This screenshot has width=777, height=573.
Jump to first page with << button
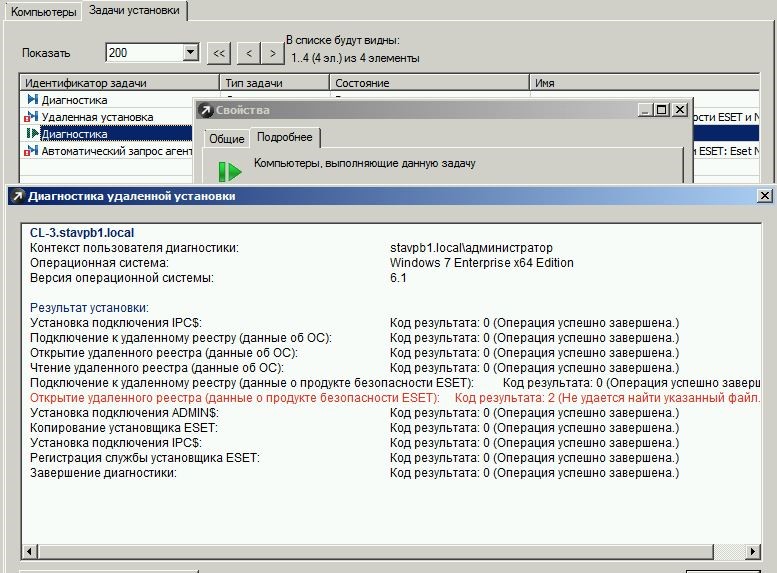[x=219, y=54]
